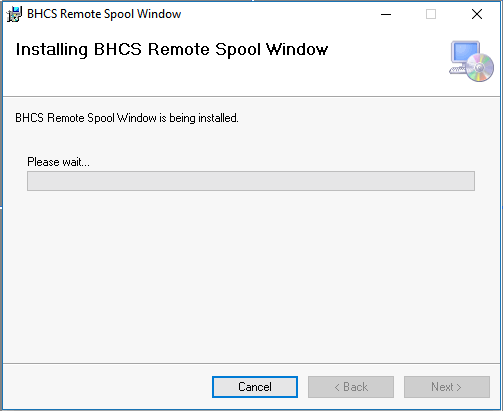The image size is (503, 411).
Task: Minimize the BHCS installer window
Action: [386, 14]
